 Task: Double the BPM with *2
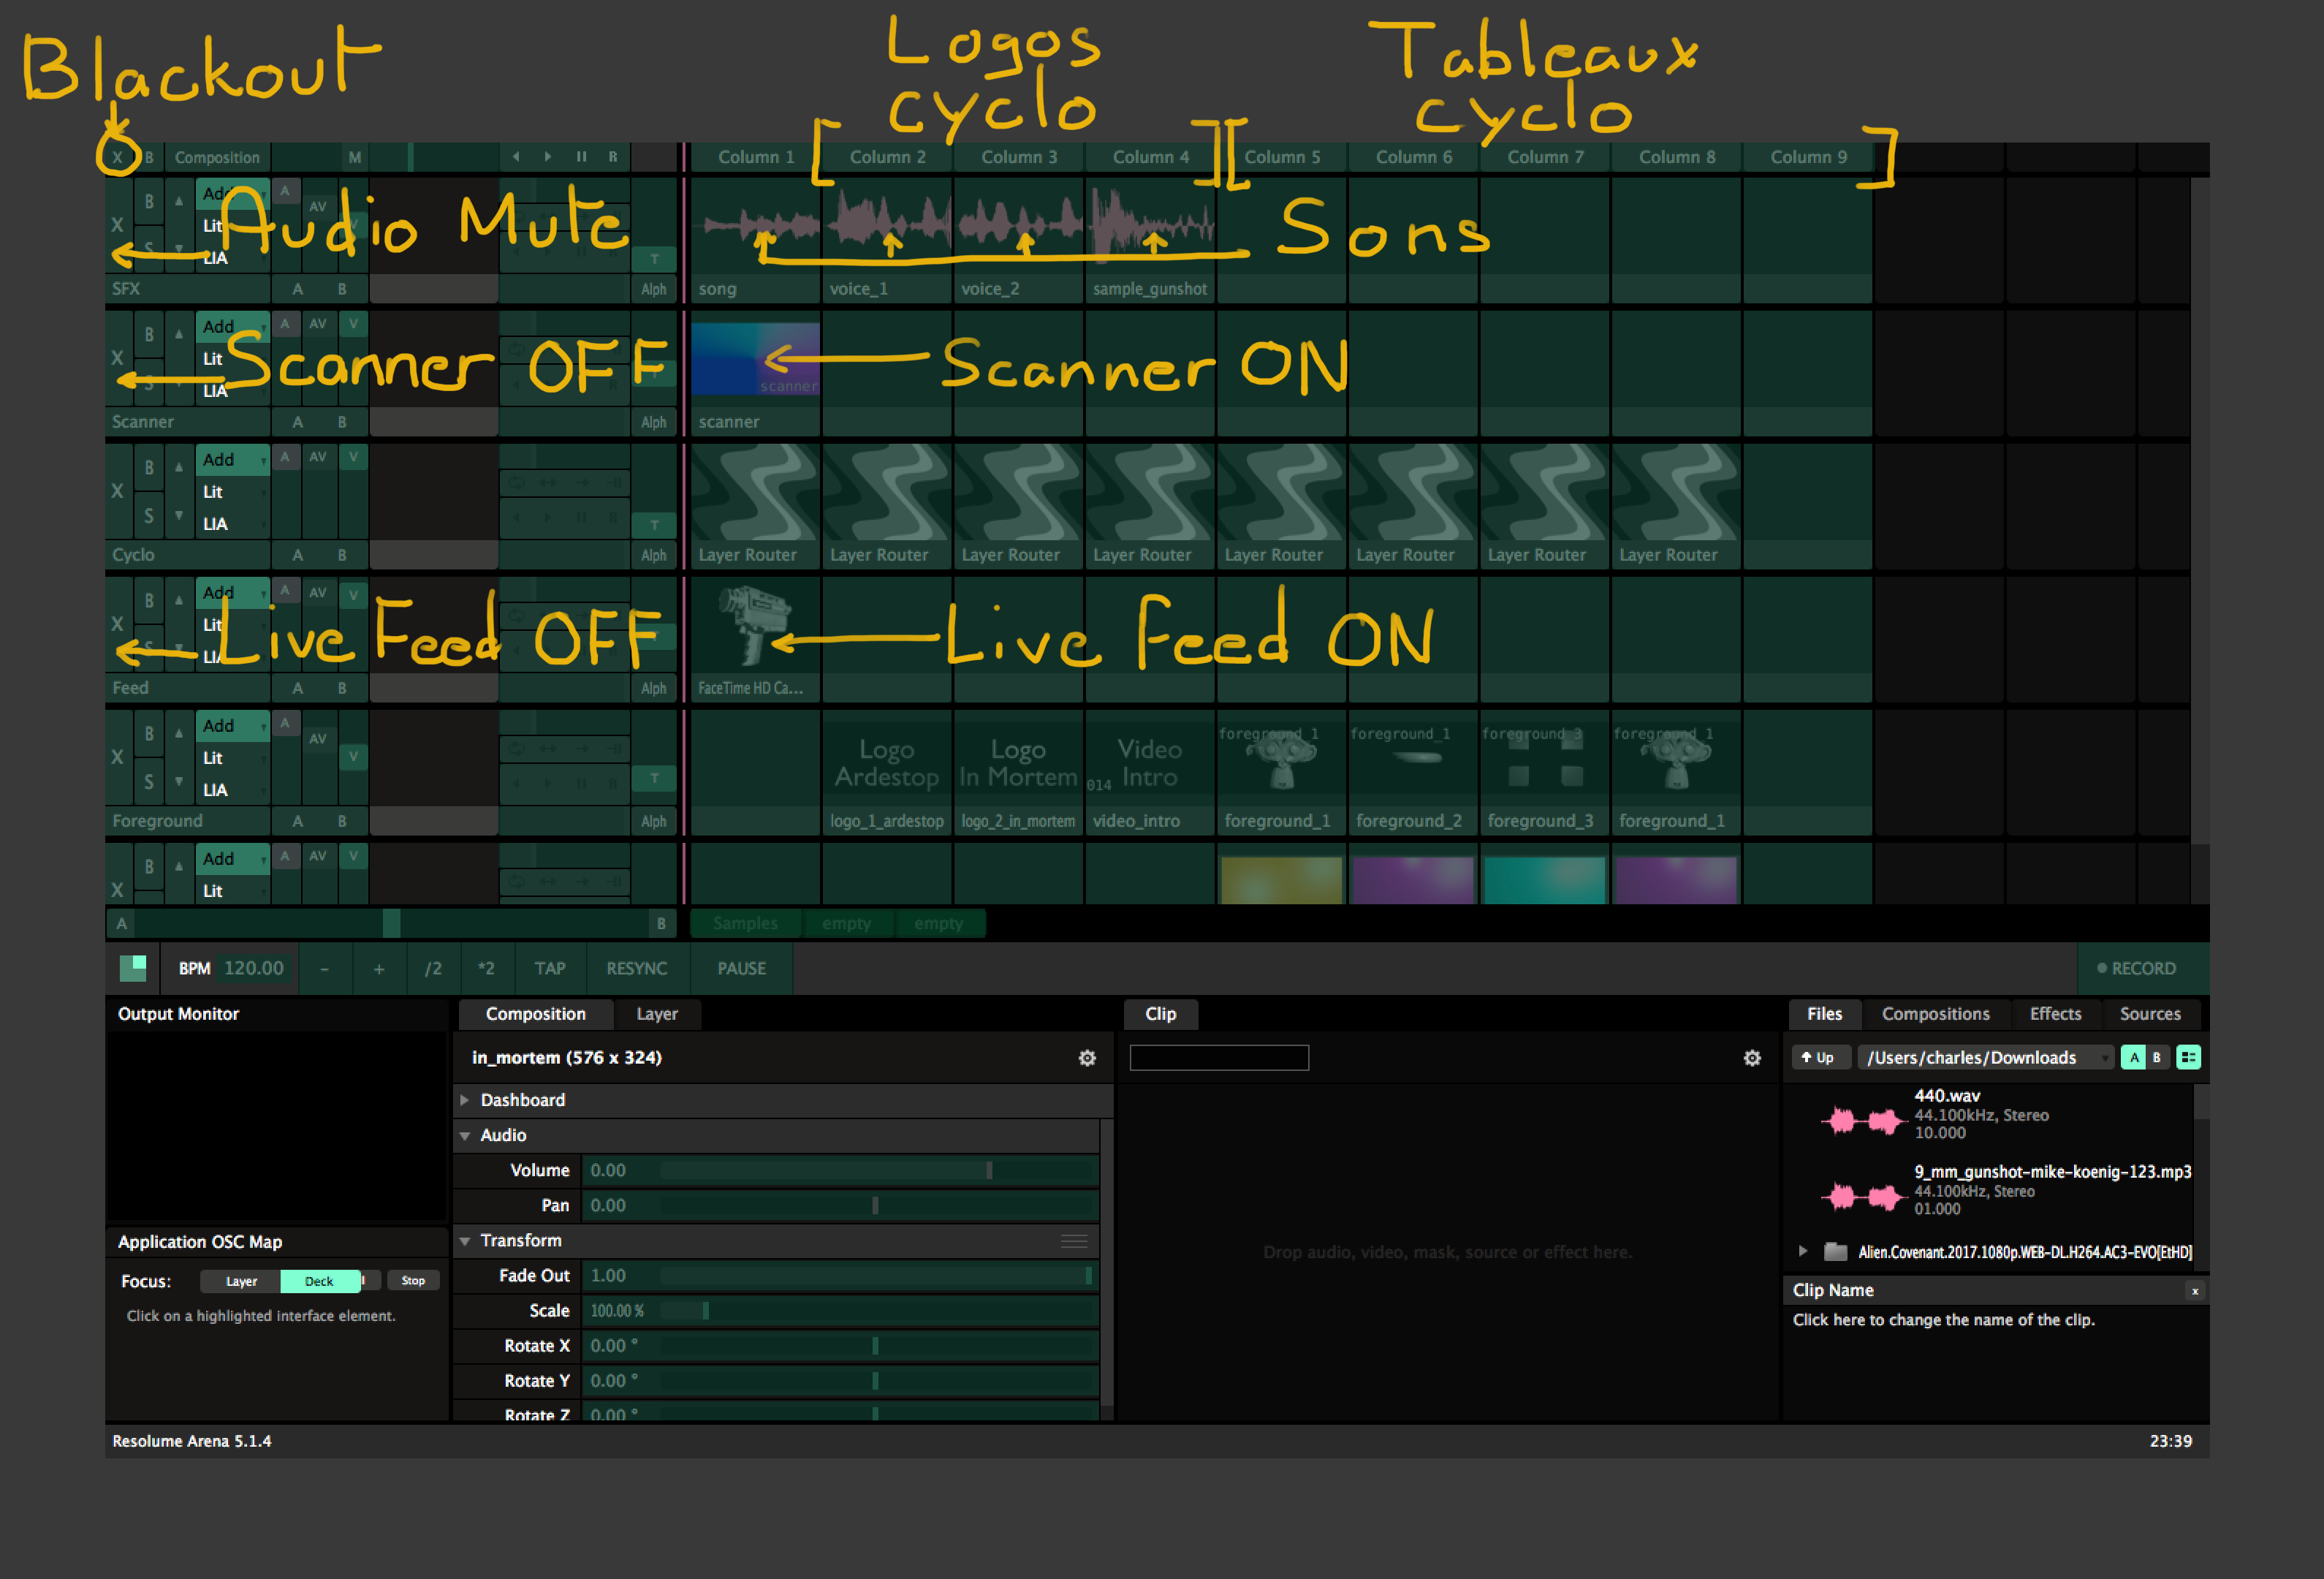tap(486, 968)
